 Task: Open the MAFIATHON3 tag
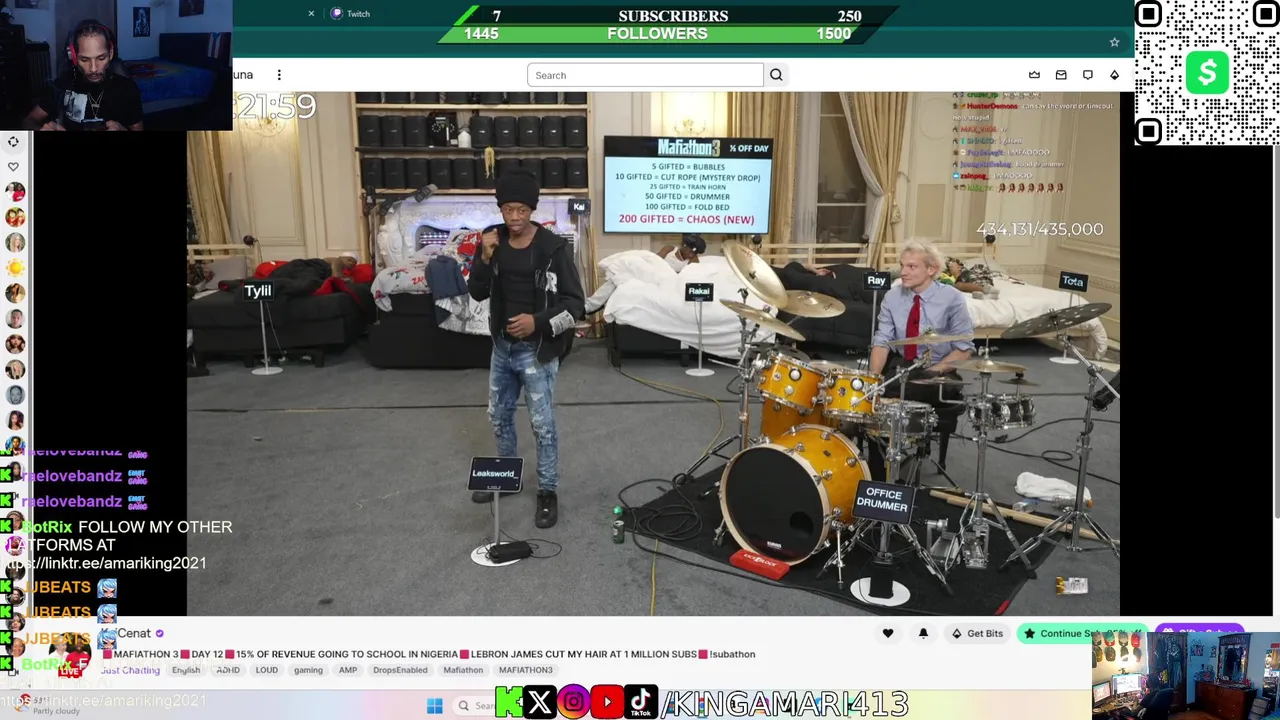[526, 670]
